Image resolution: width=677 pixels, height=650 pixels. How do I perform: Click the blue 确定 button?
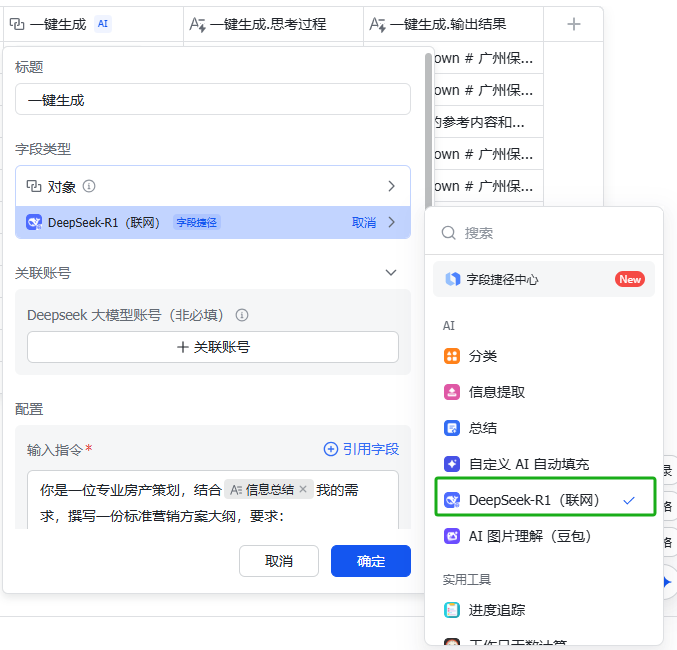(371, 561)
